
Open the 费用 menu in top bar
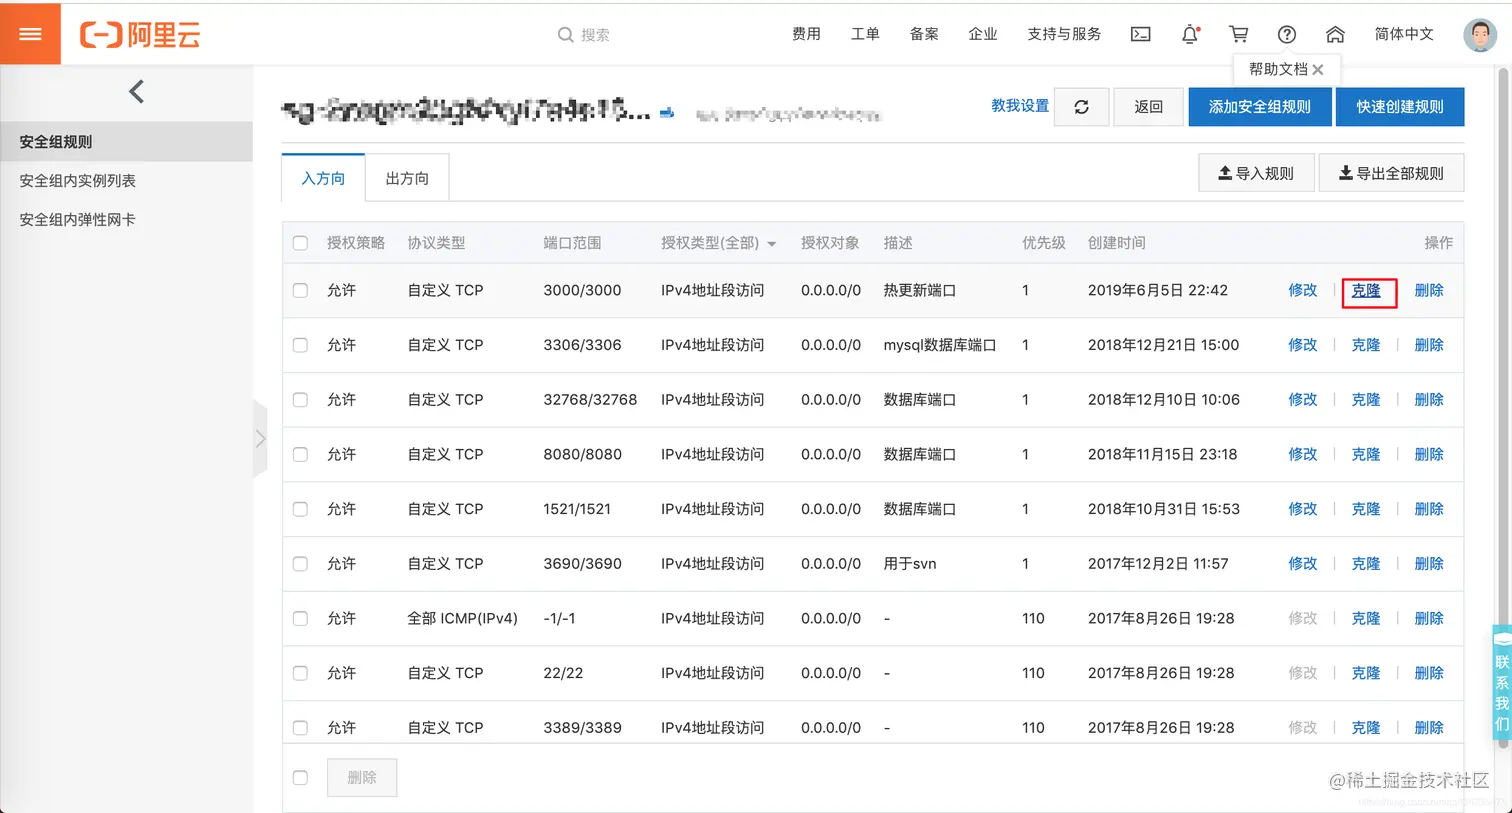(806, 34)
